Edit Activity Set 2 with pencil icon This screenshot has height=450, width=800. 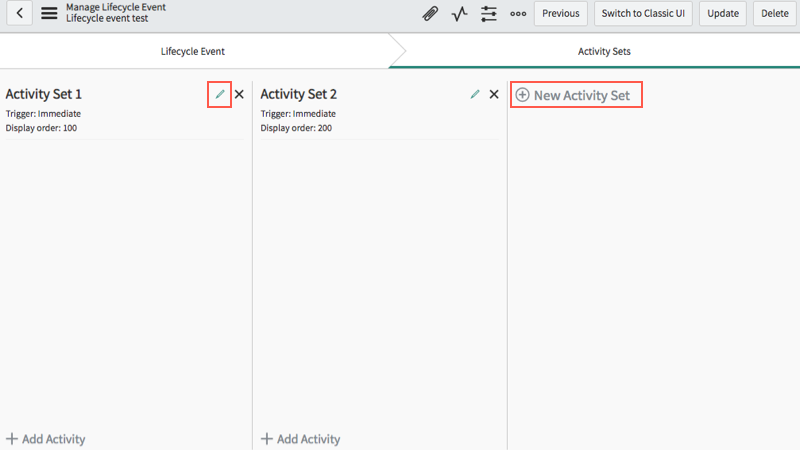click(474, 94)
